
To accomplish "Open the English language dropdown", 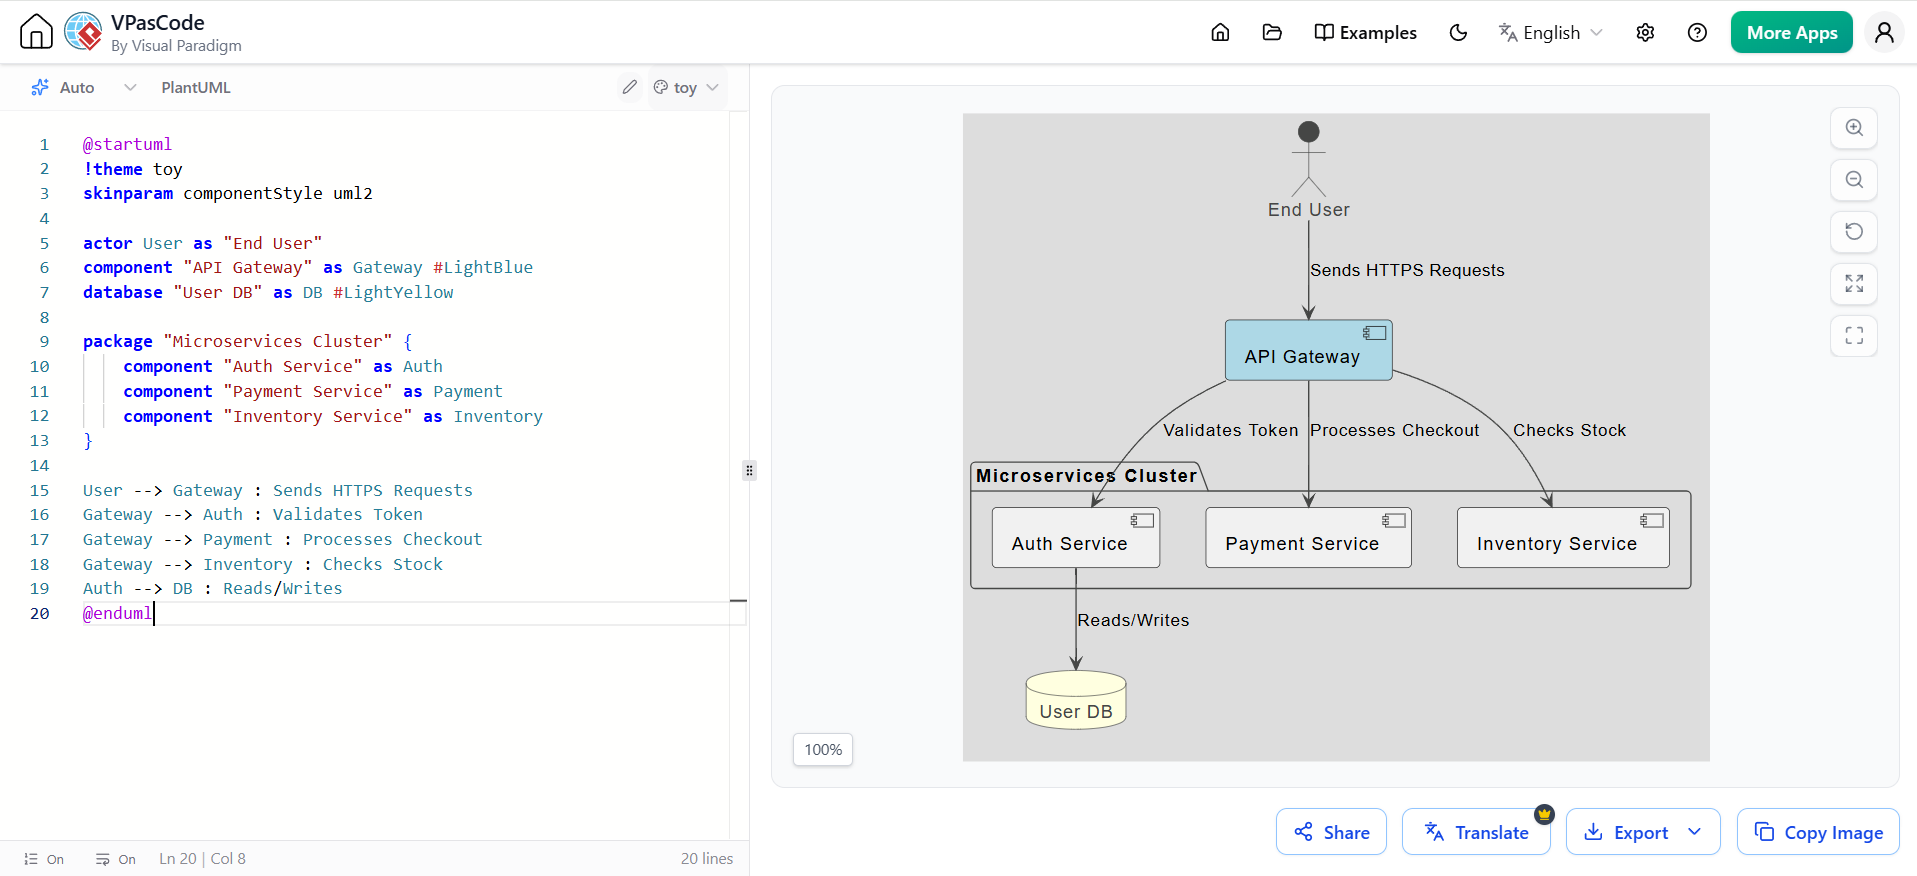I will tap(1550, 33).
